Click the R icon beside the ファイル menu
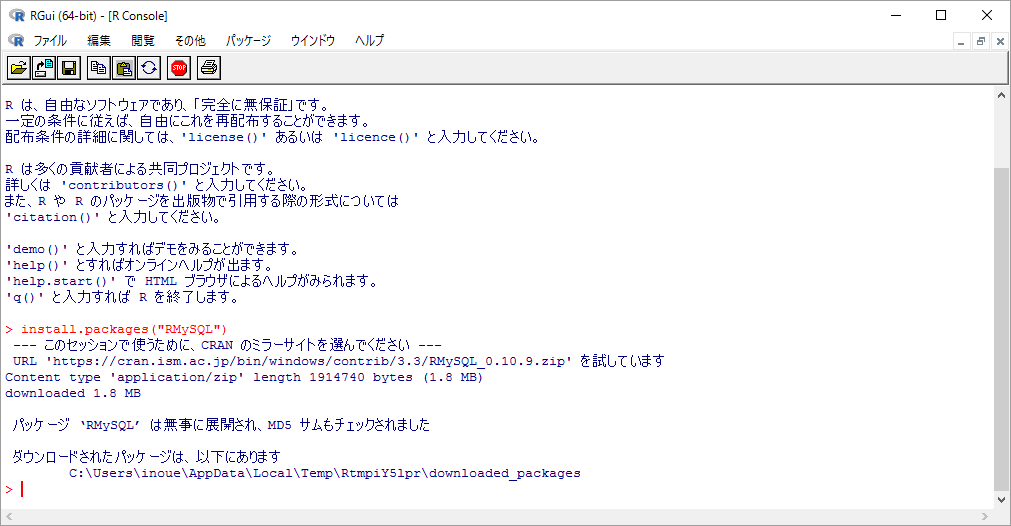 pyautogui.click(x=16, y=41)
